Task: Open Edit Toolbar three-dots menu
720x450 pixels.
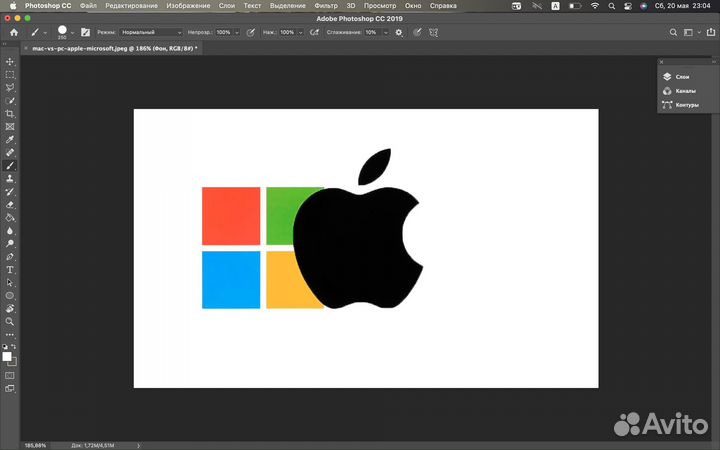Action: coord(10,335)
